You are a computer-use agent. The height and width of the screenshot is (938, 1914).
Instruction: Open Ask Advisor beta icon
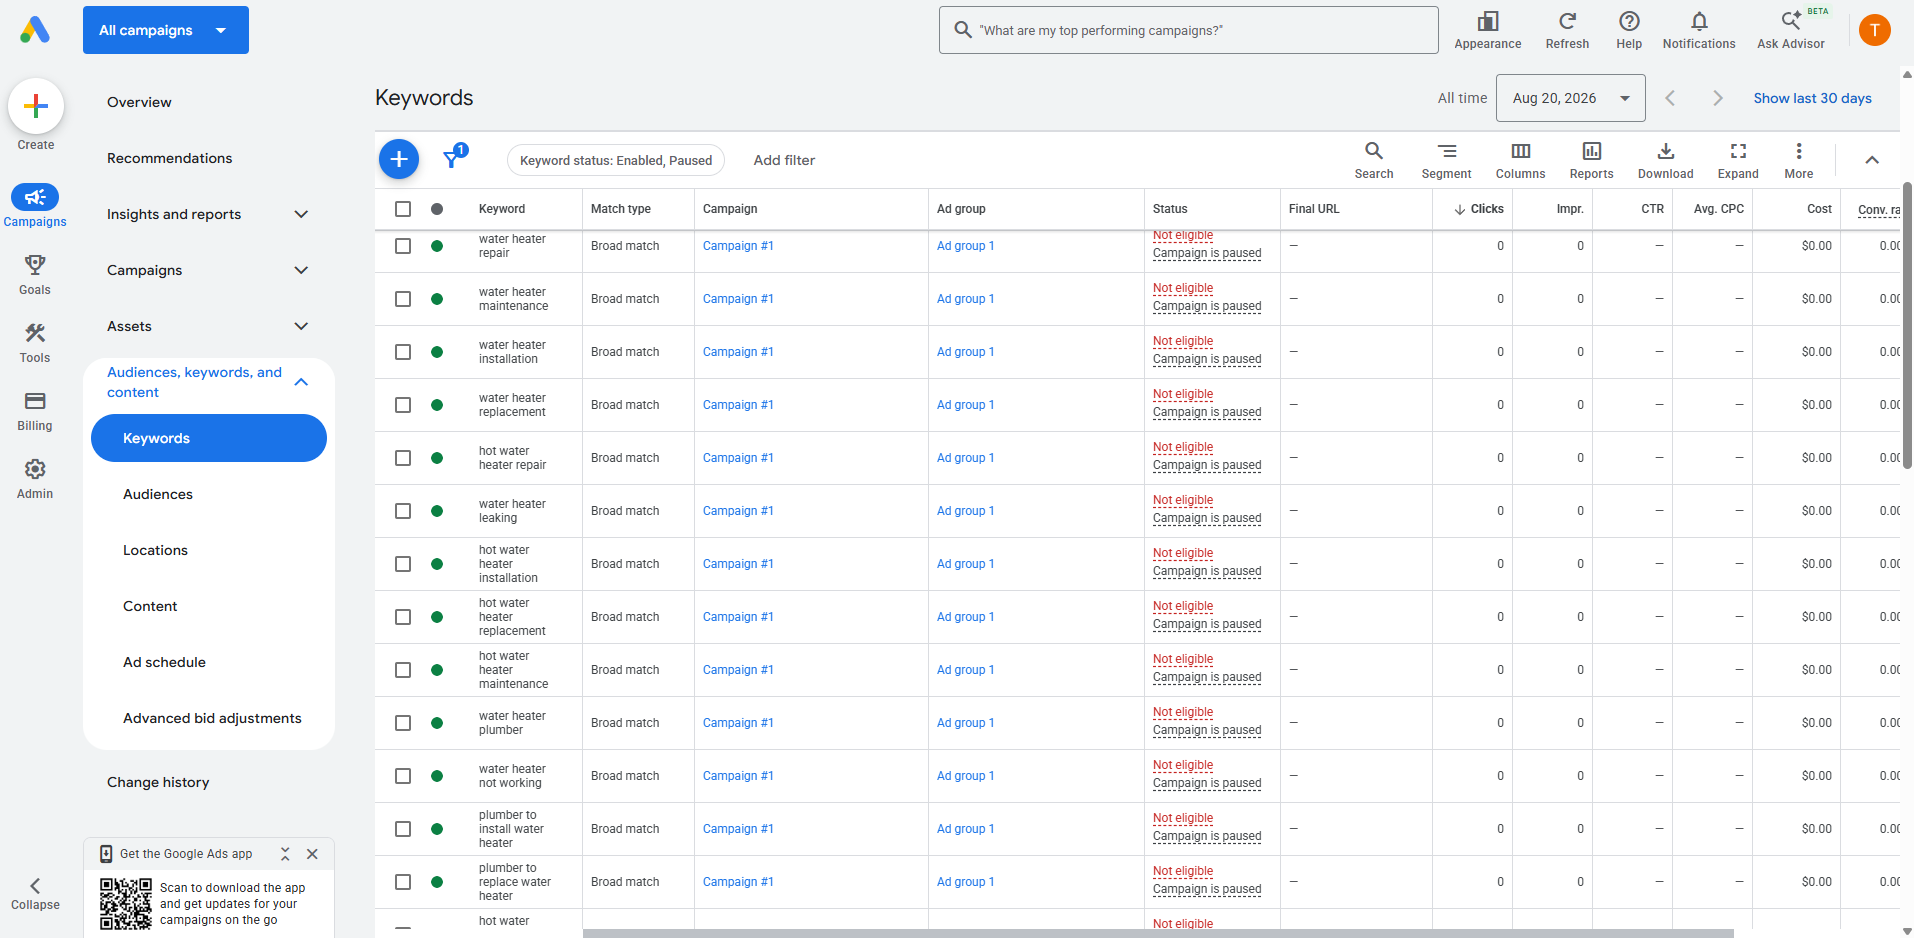1791,21
